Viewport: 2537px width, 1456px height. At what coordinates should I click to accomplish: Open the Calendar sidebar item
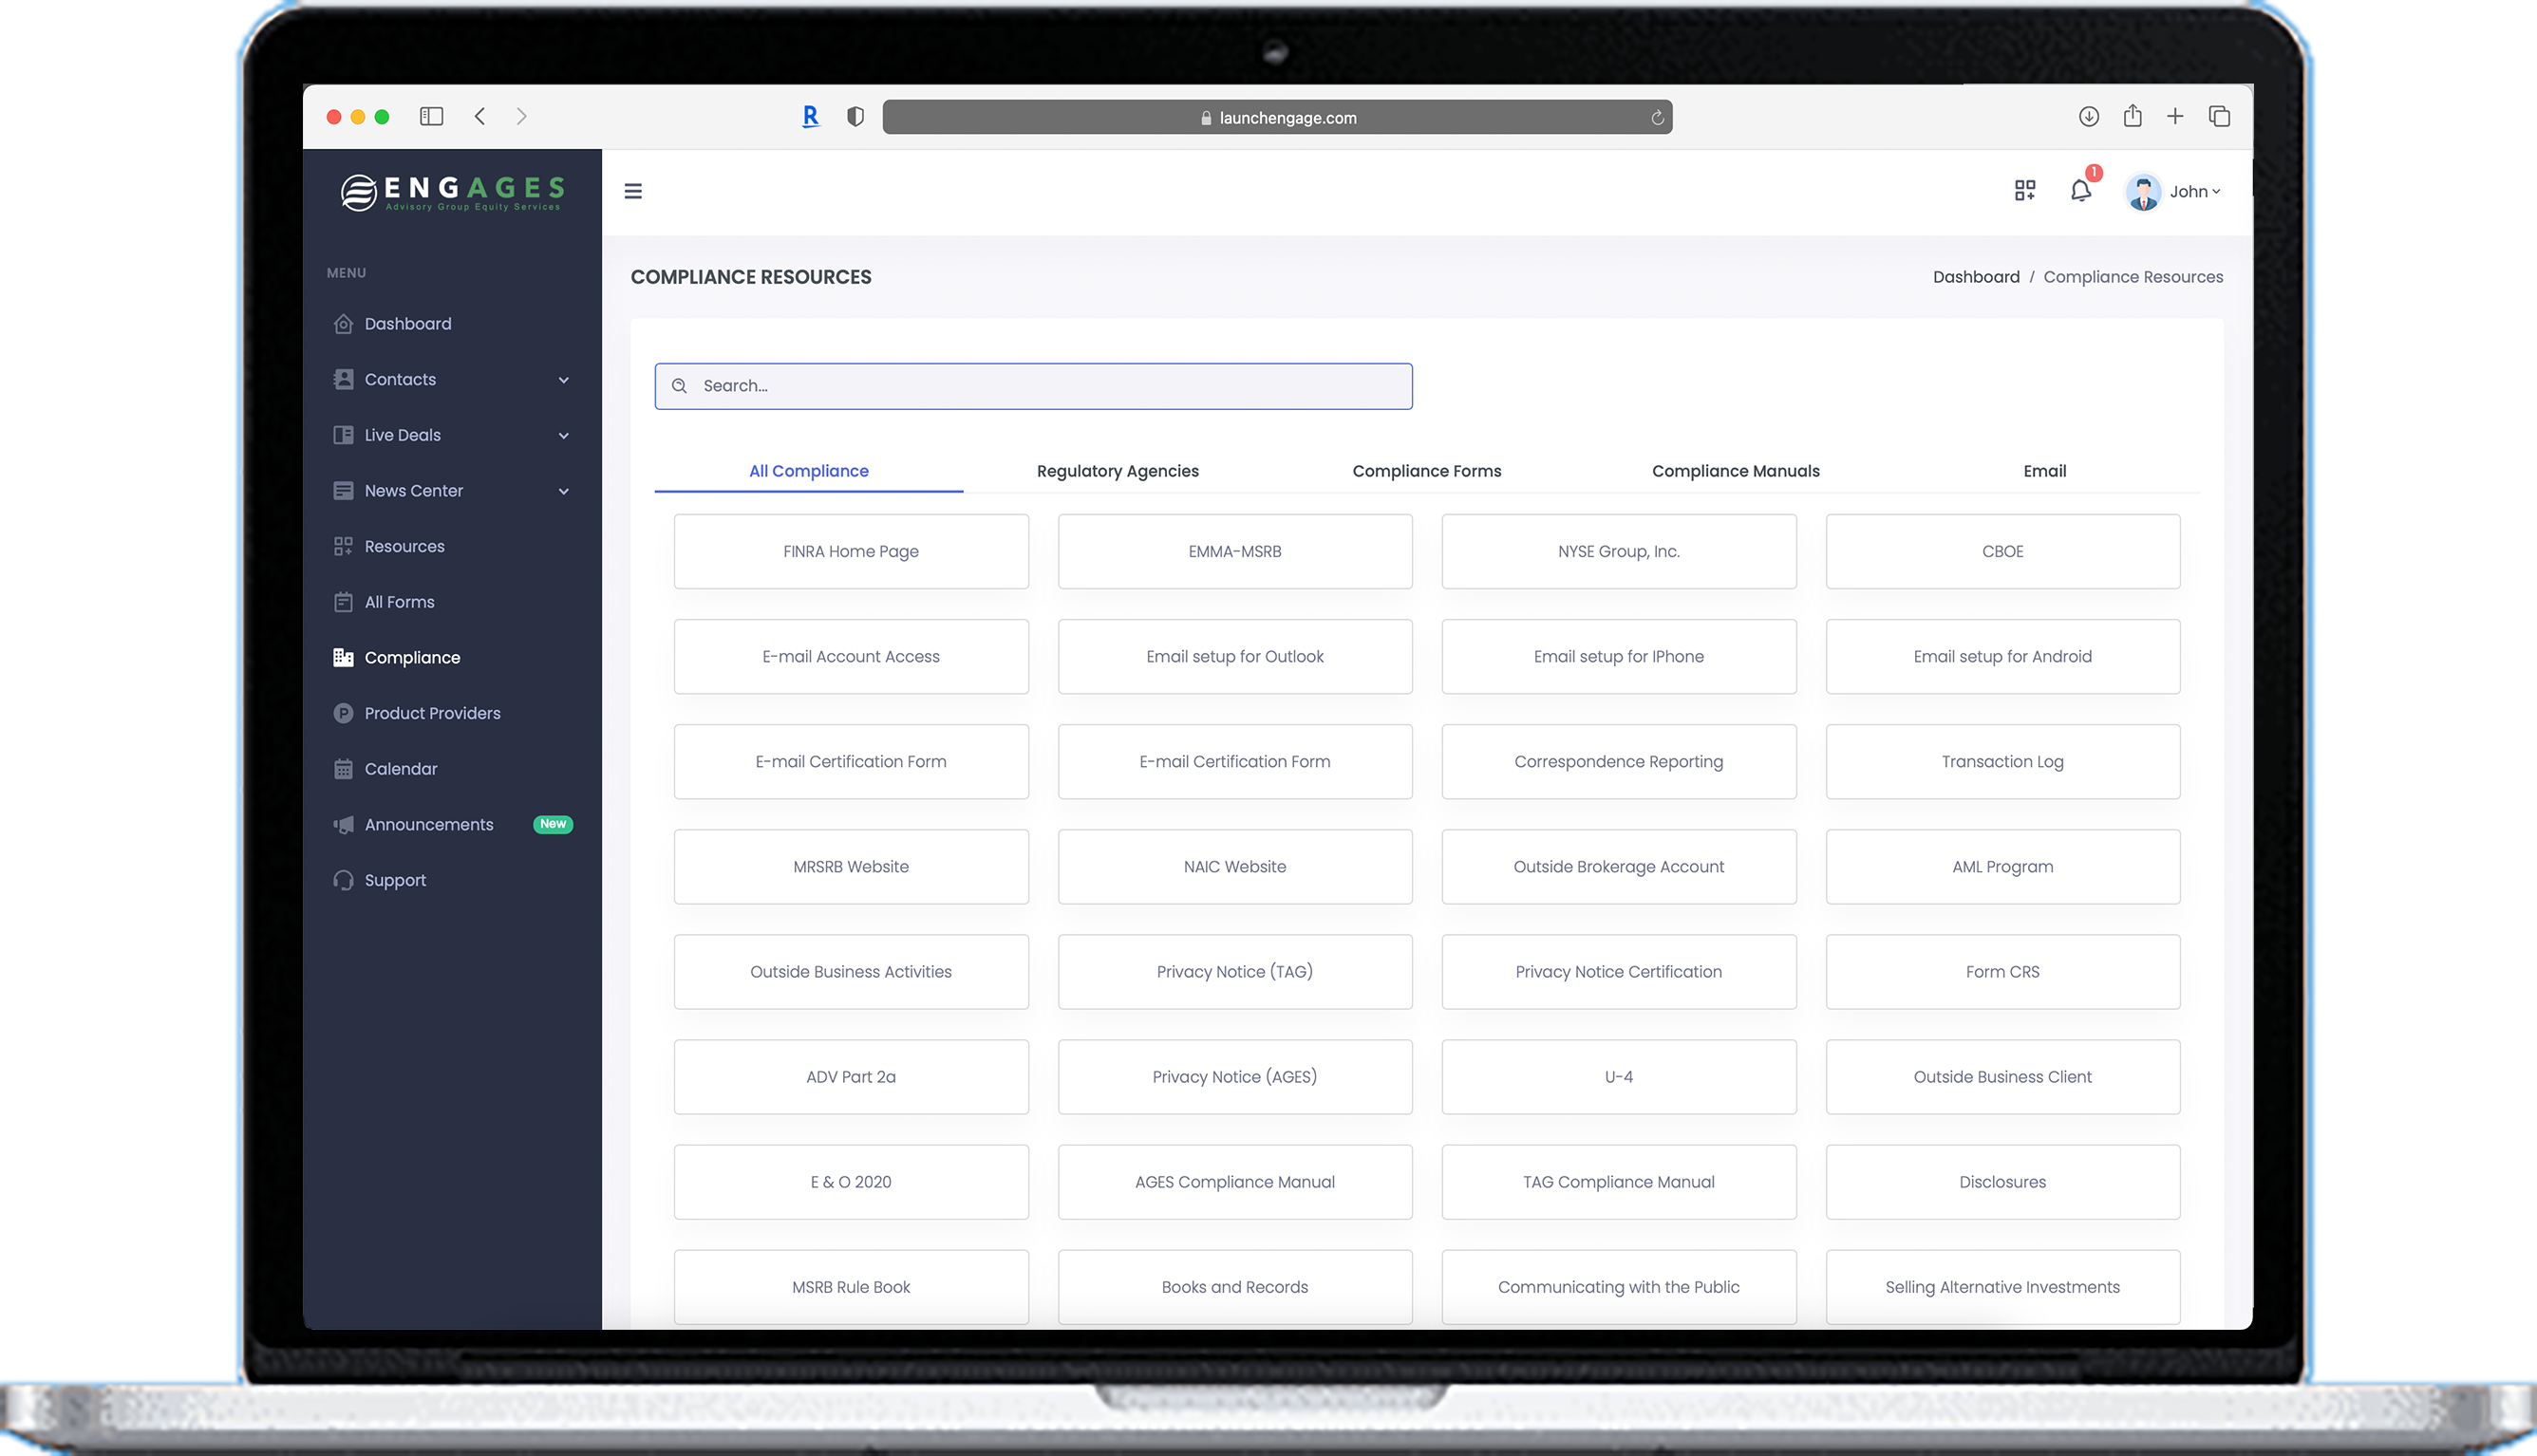pyautogui.click(x=400, y=769)
